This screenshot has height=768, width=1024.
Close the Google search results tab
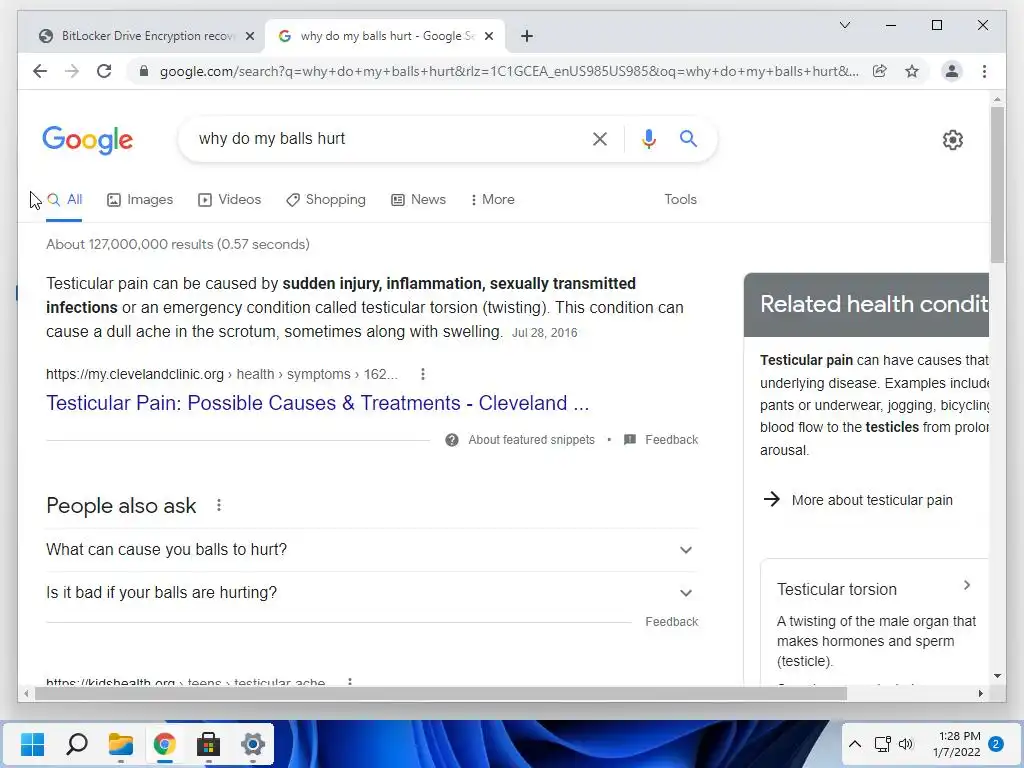coord(488,36)
